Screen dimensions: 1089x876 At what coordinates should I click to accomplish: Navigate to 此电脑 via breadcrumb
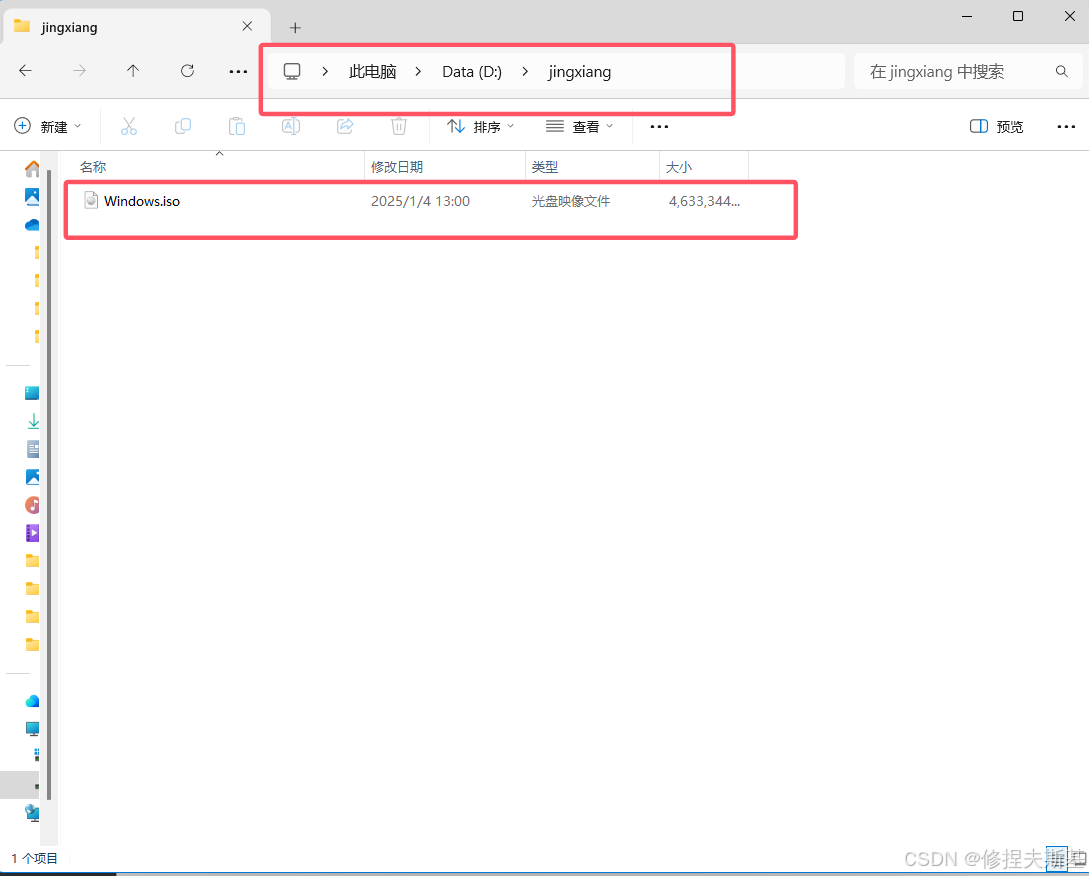tap(371, 71)
